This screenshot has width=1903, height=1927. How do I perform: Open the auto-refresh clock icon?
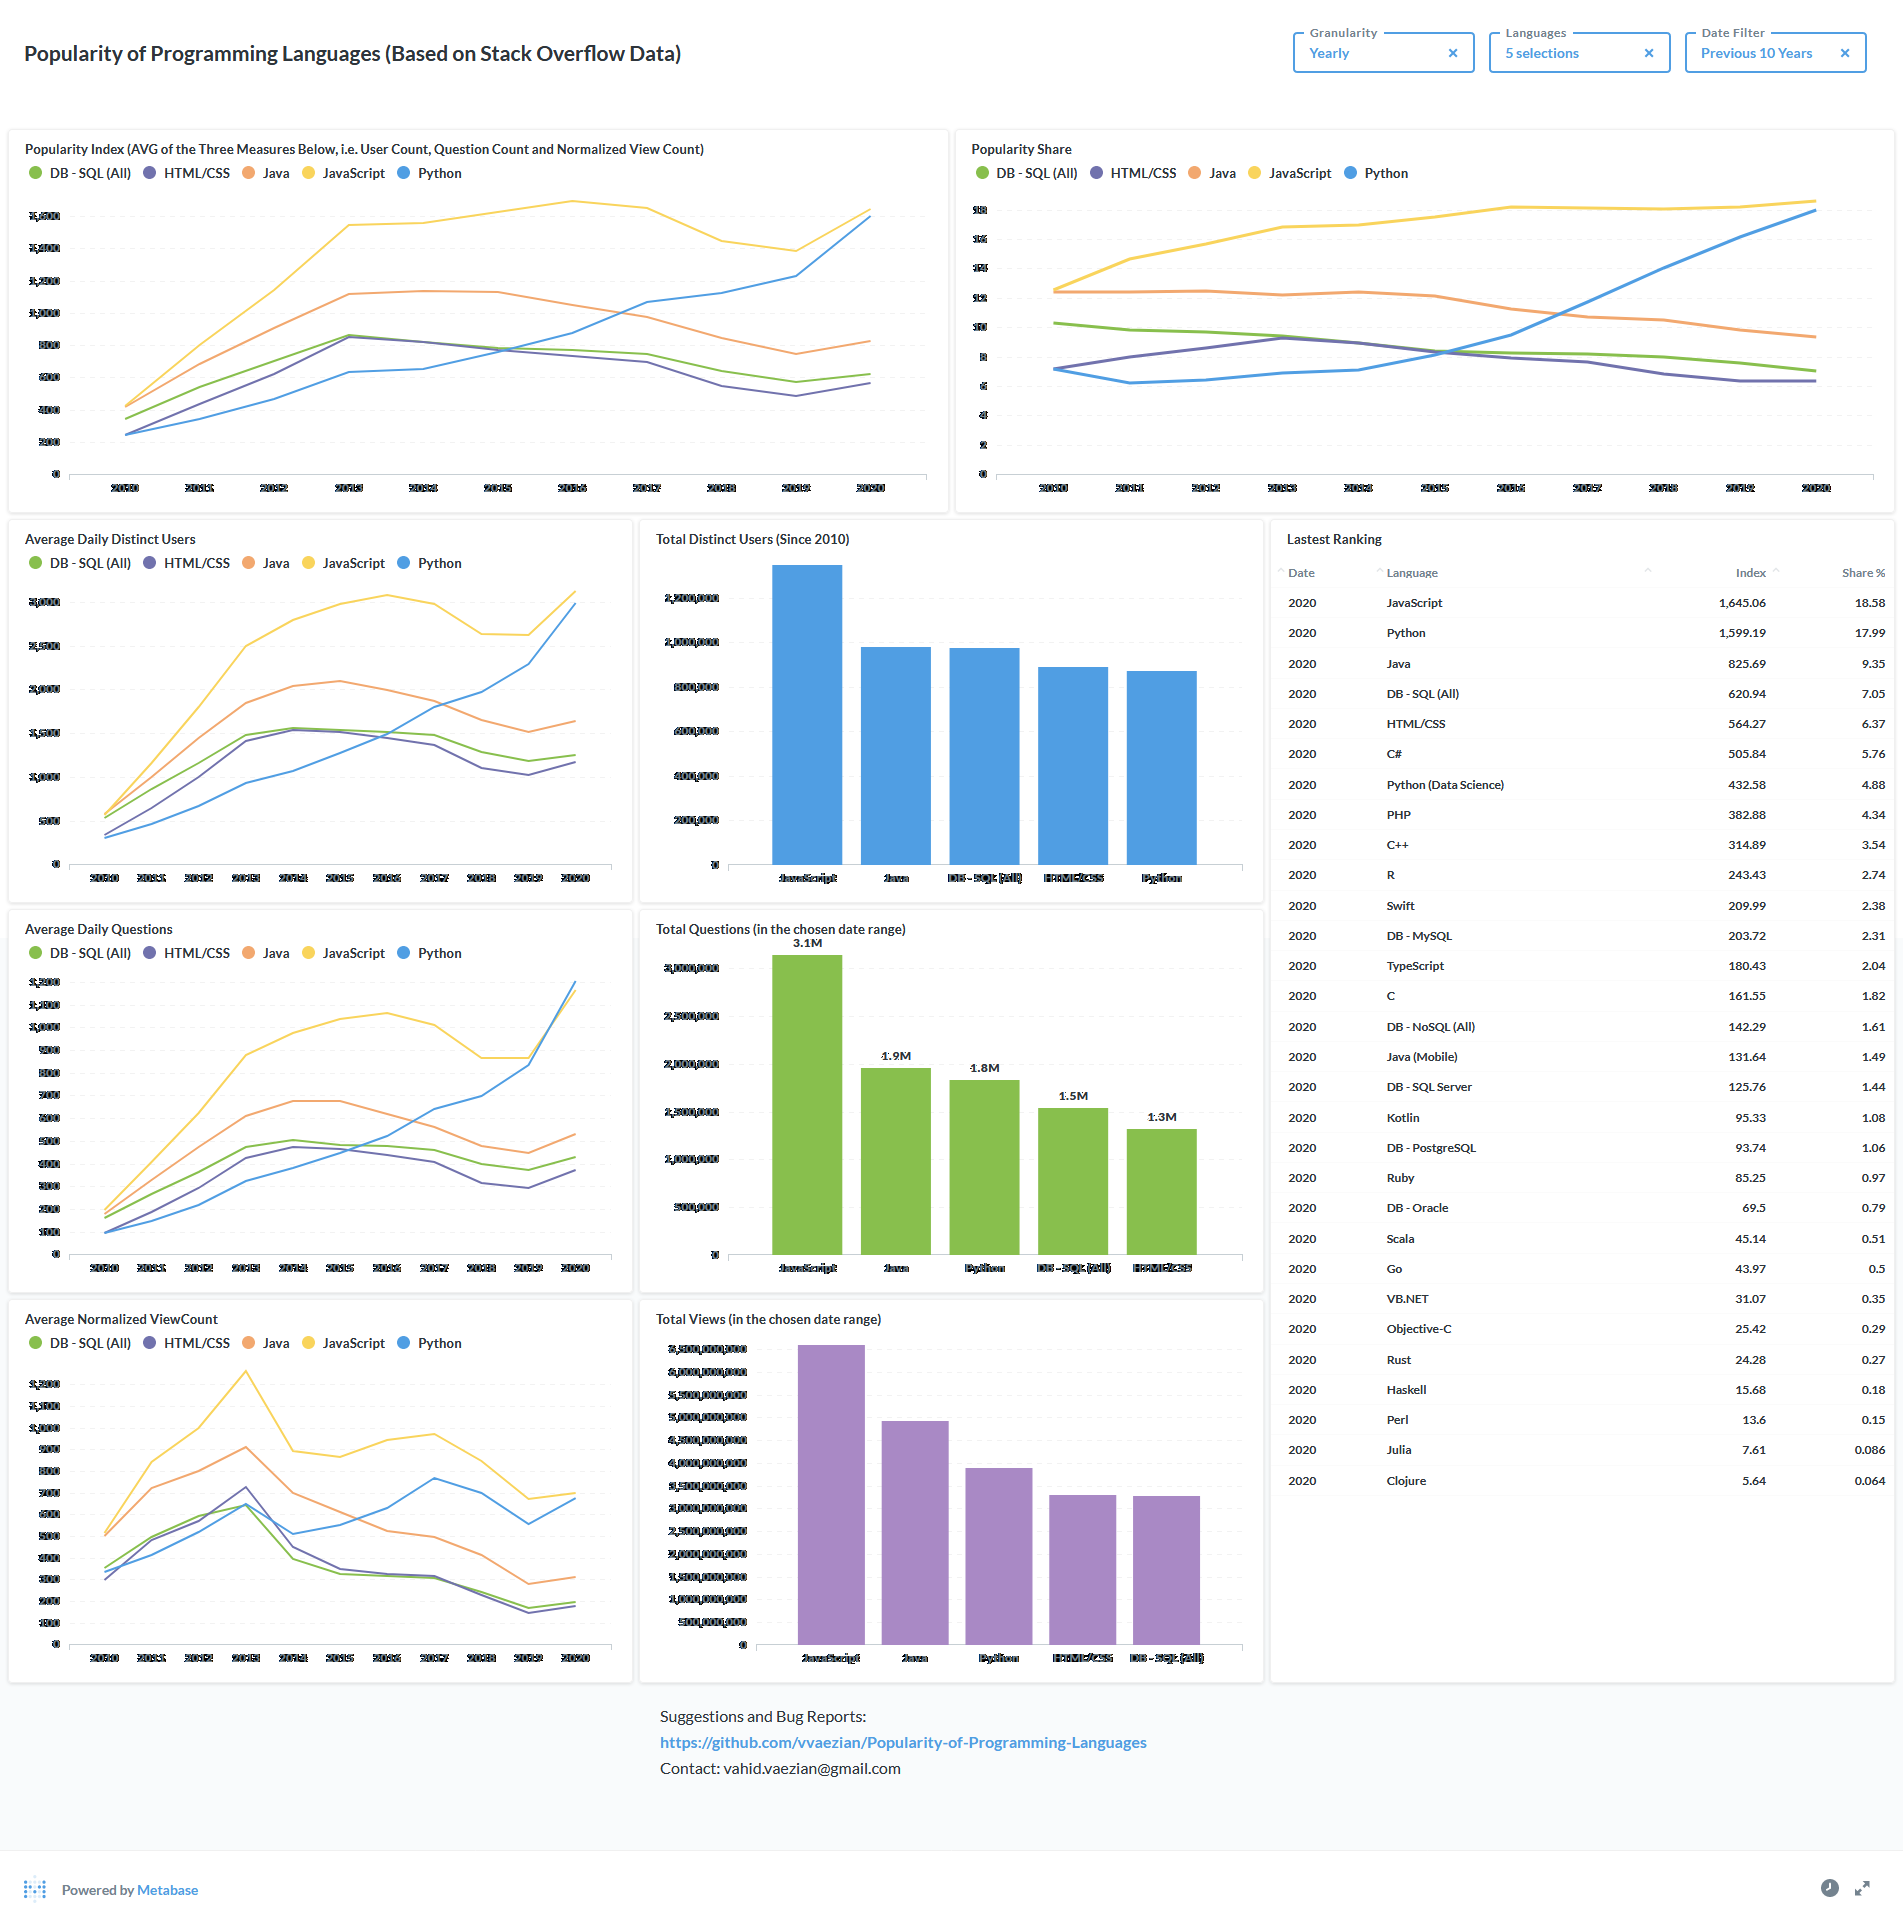[1829, 1888]
